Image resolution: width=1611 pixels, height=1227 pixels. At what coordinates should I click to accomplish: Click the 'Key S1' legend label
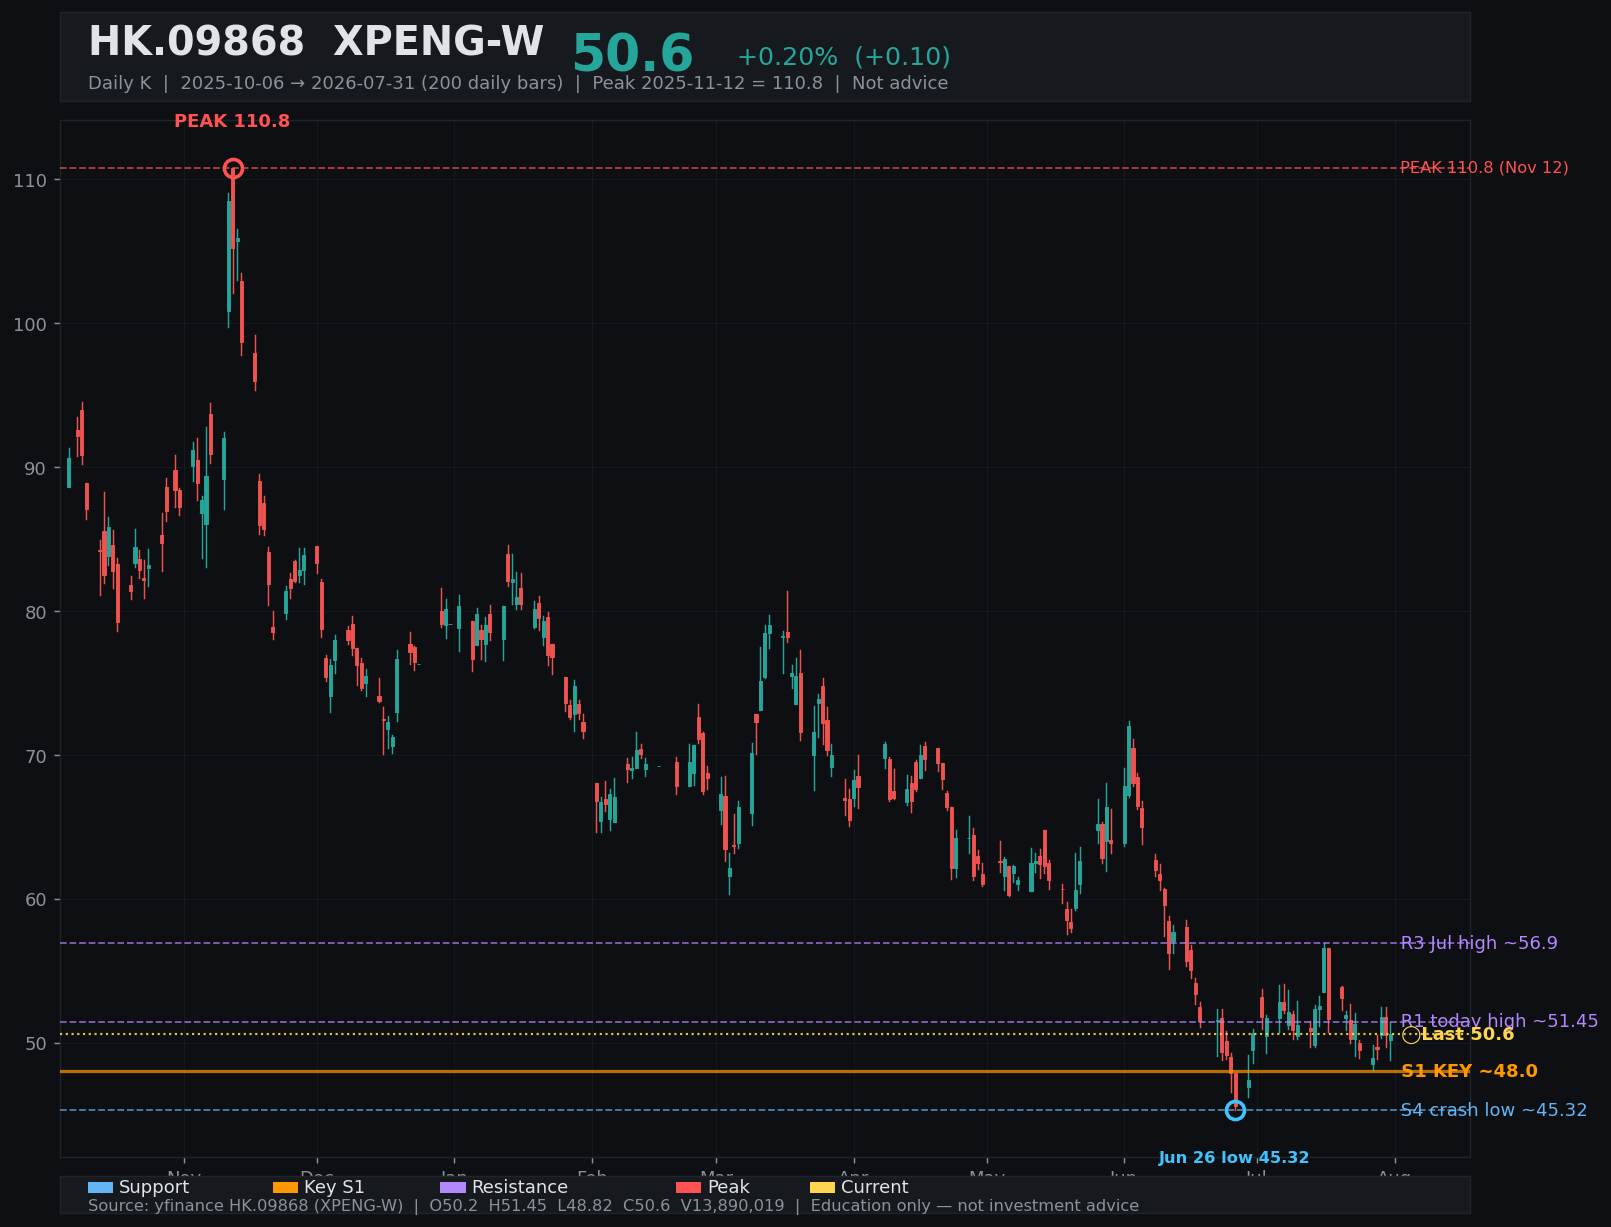[334, 1187]
